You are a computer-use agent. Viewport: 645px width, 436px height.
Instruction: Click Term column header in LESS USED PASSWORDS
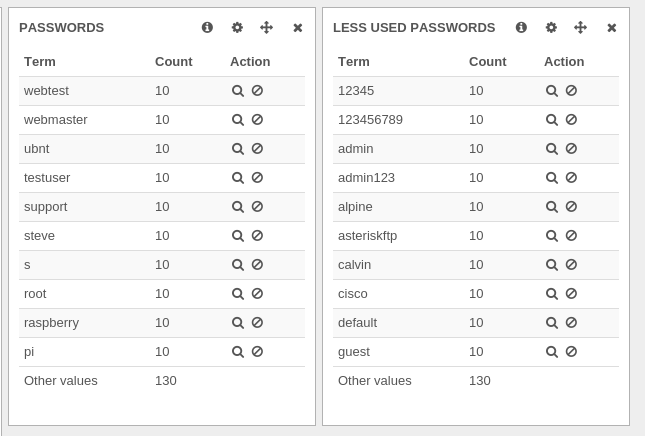point(354,62)
